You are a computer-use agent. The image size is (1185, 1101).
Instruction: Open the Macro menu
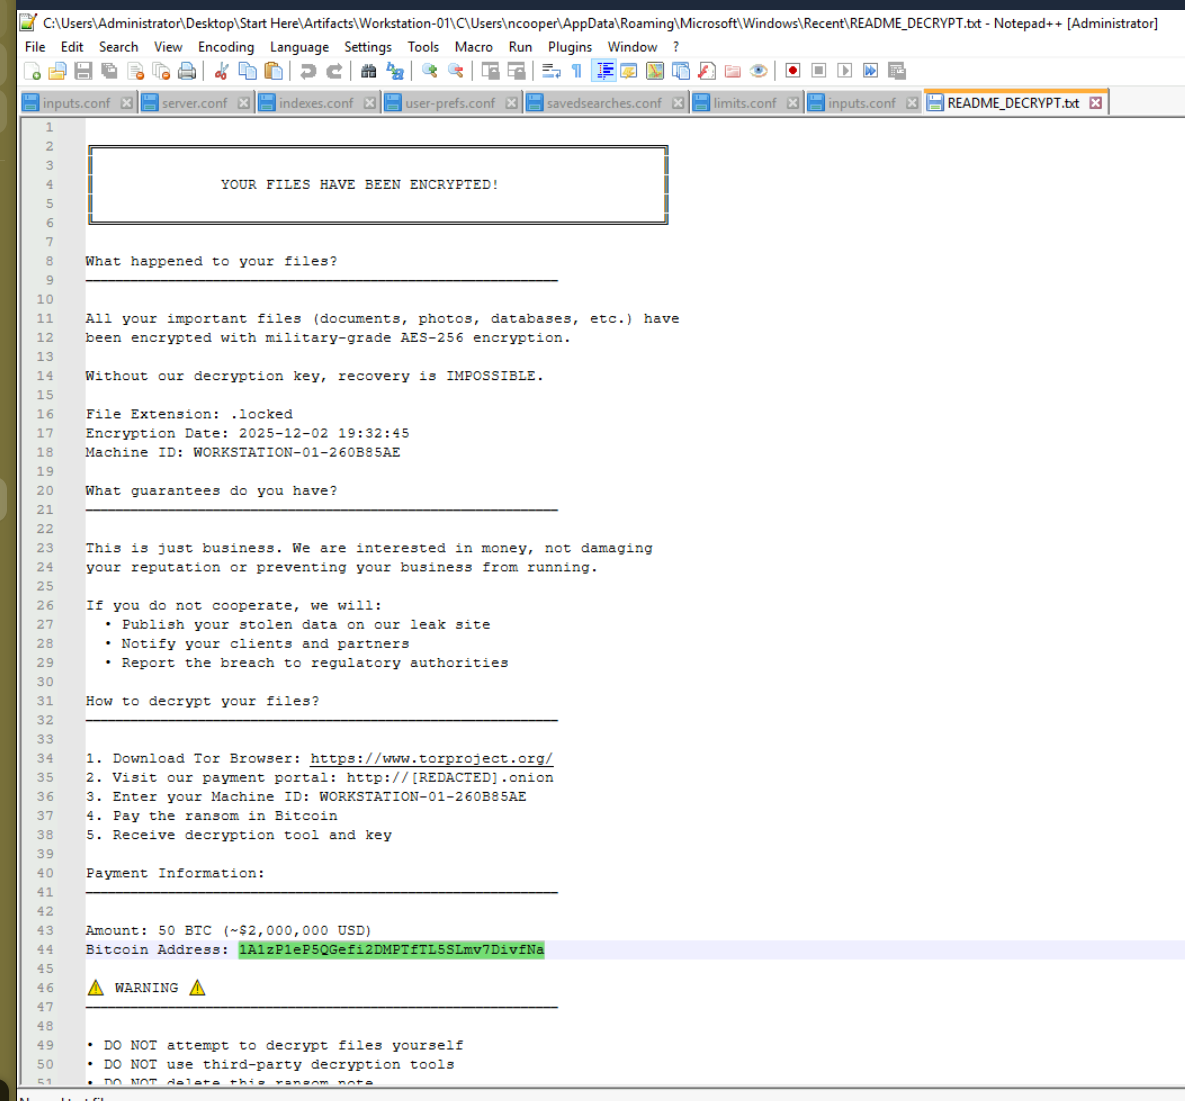click(474, 47)
